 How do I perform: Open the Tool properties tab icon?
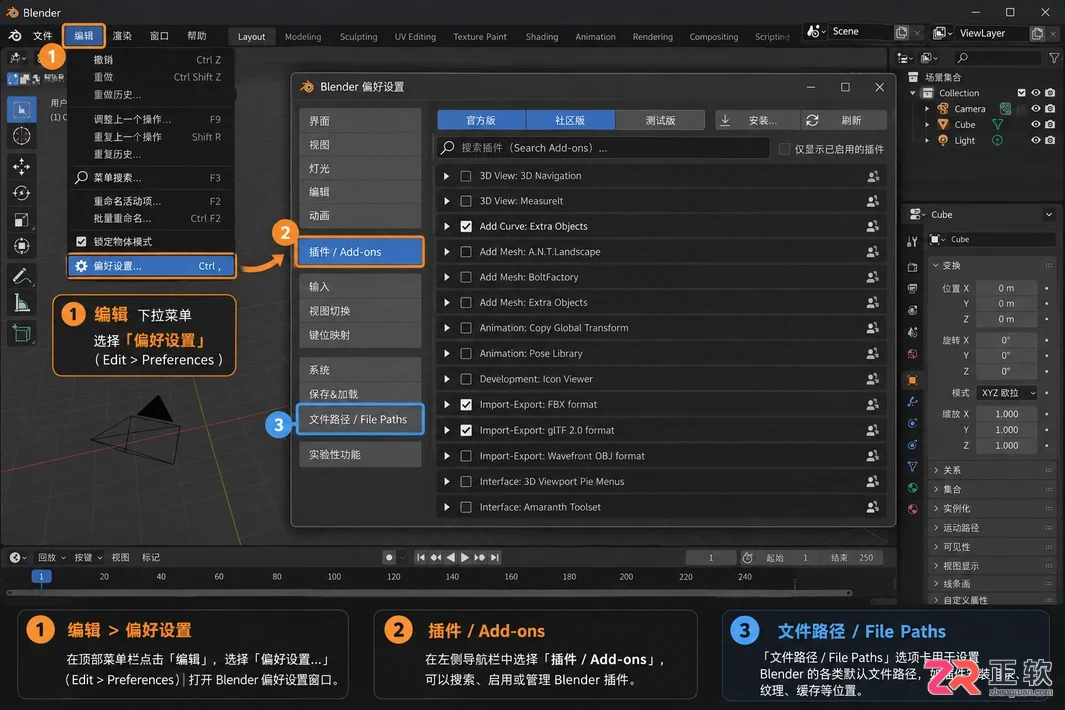[x=912, y=241]
